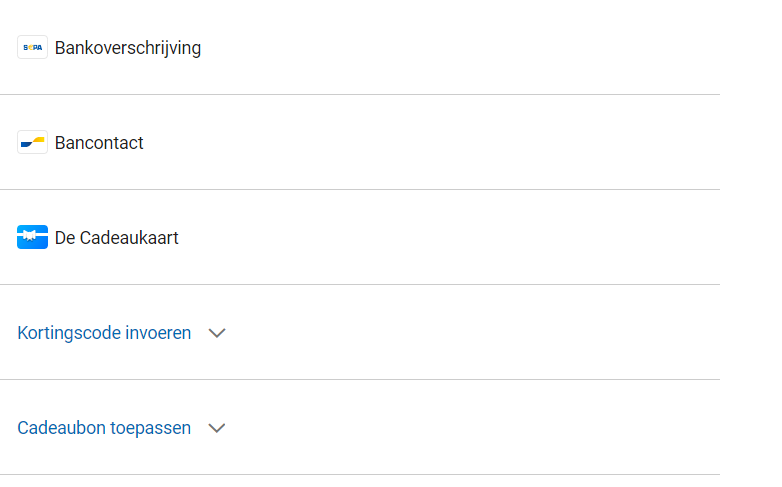Click the blue De Cadeaukaart gift icon
Image resolution: width=782 pixels, height=487 pixels.
[x=32, y=237]
